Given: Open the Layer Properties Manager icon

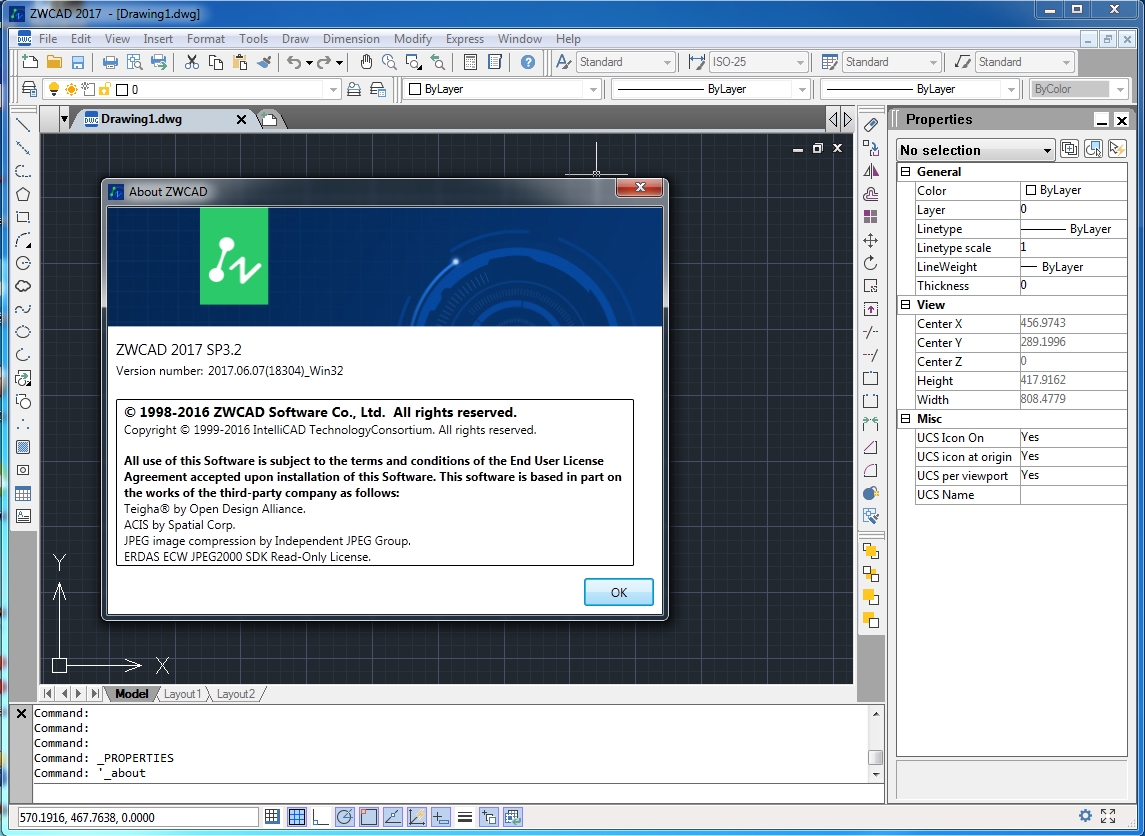Looking at the screenshot, I should 30,89.
